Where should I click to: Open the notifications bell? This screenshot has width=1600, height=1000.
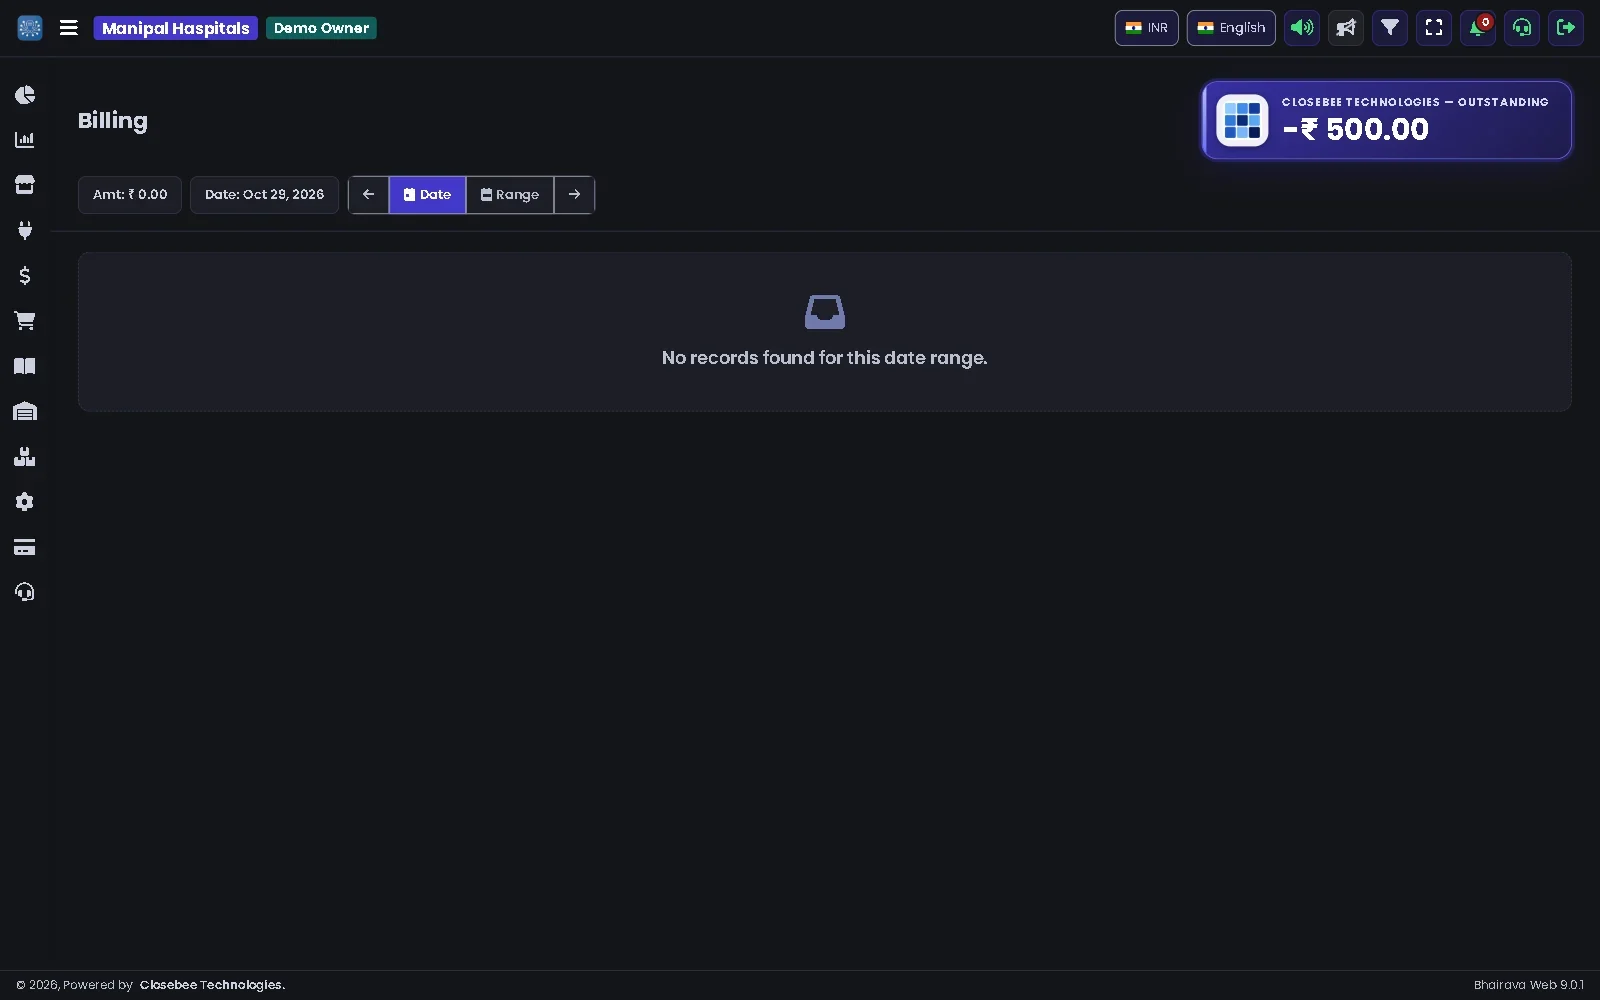pos(1478,28)
